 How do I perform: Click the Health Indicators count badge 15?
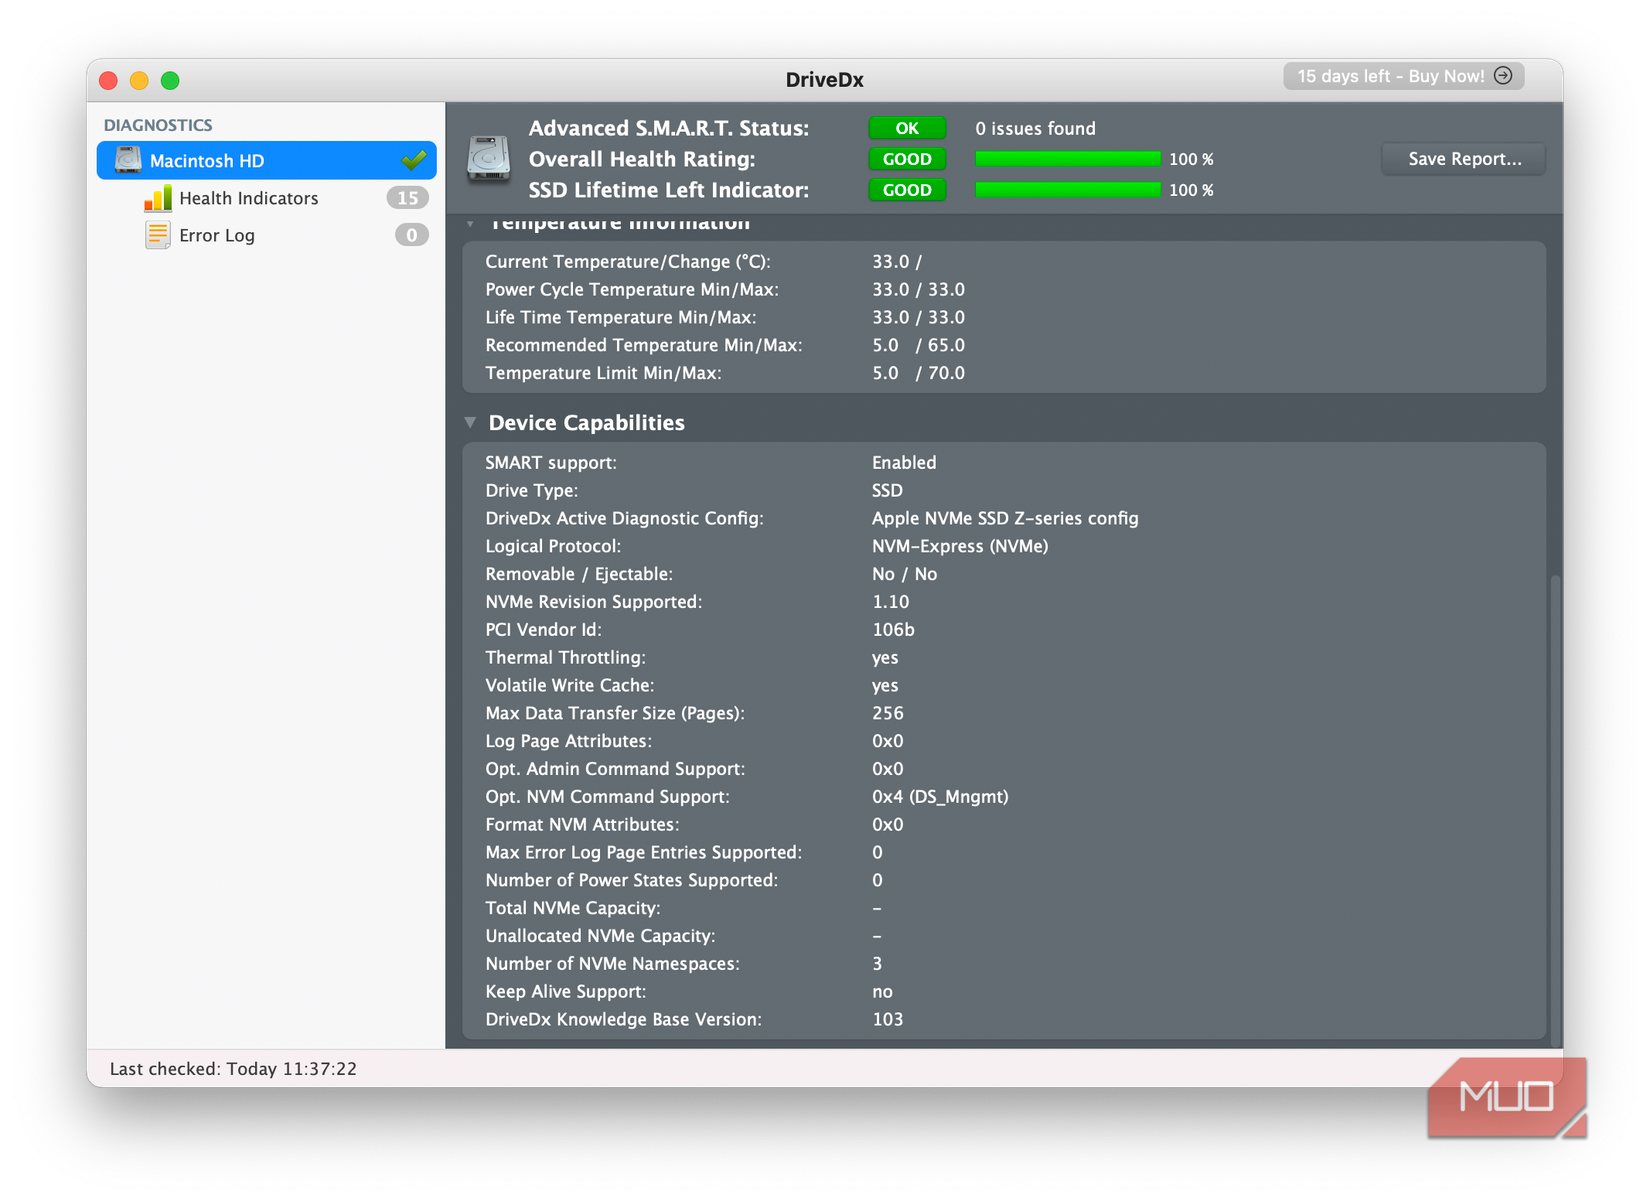408,198
